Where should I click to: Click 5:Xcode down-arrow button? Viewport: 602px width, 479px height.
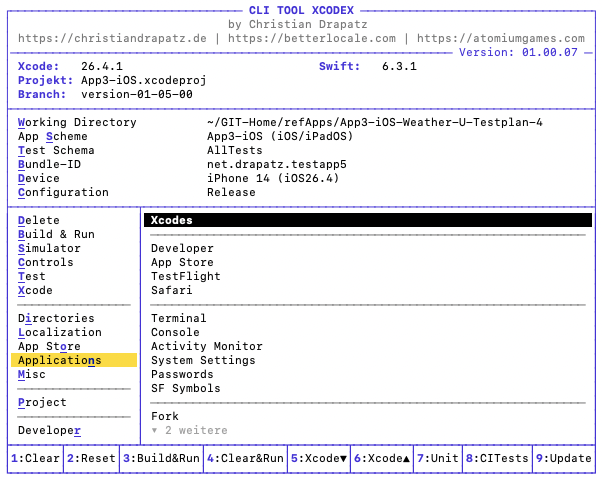[x=319, y=458]
